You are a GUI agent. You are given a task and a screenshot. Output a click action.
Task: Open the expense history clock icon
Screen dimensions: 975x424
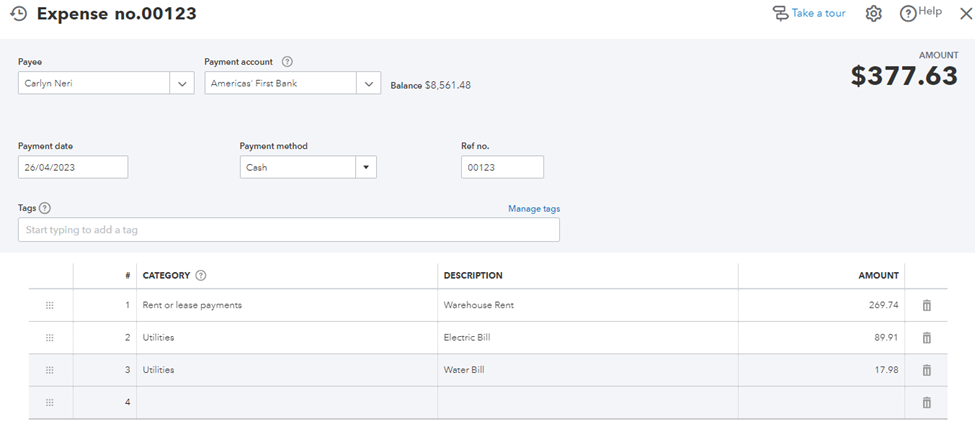point(18,14)
